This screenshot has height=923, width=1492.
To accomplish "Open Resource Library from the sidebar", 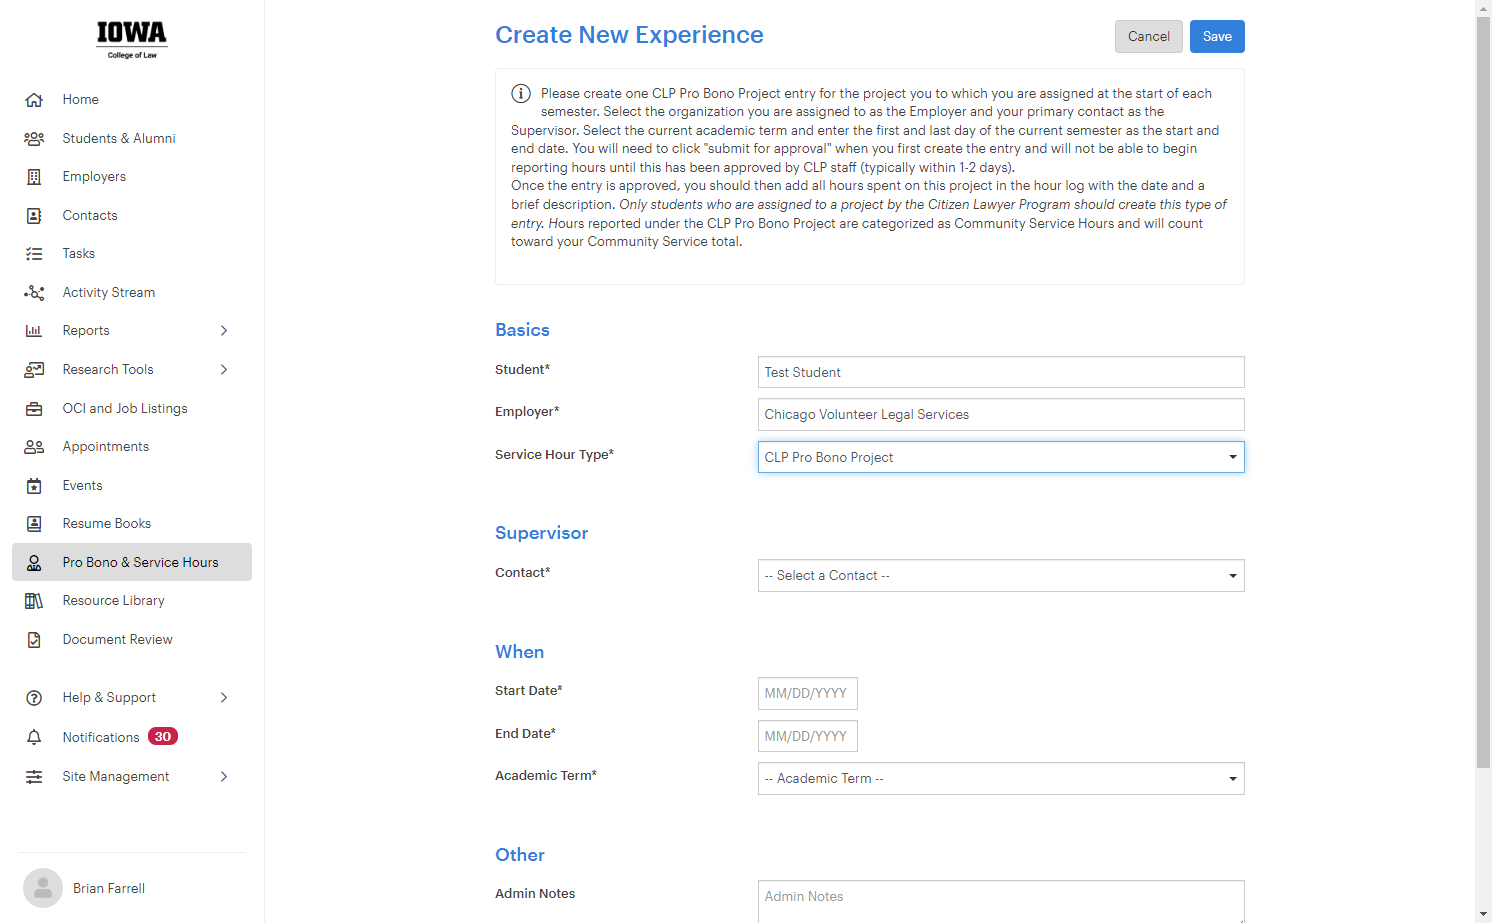I will click(x=113, y=601).
